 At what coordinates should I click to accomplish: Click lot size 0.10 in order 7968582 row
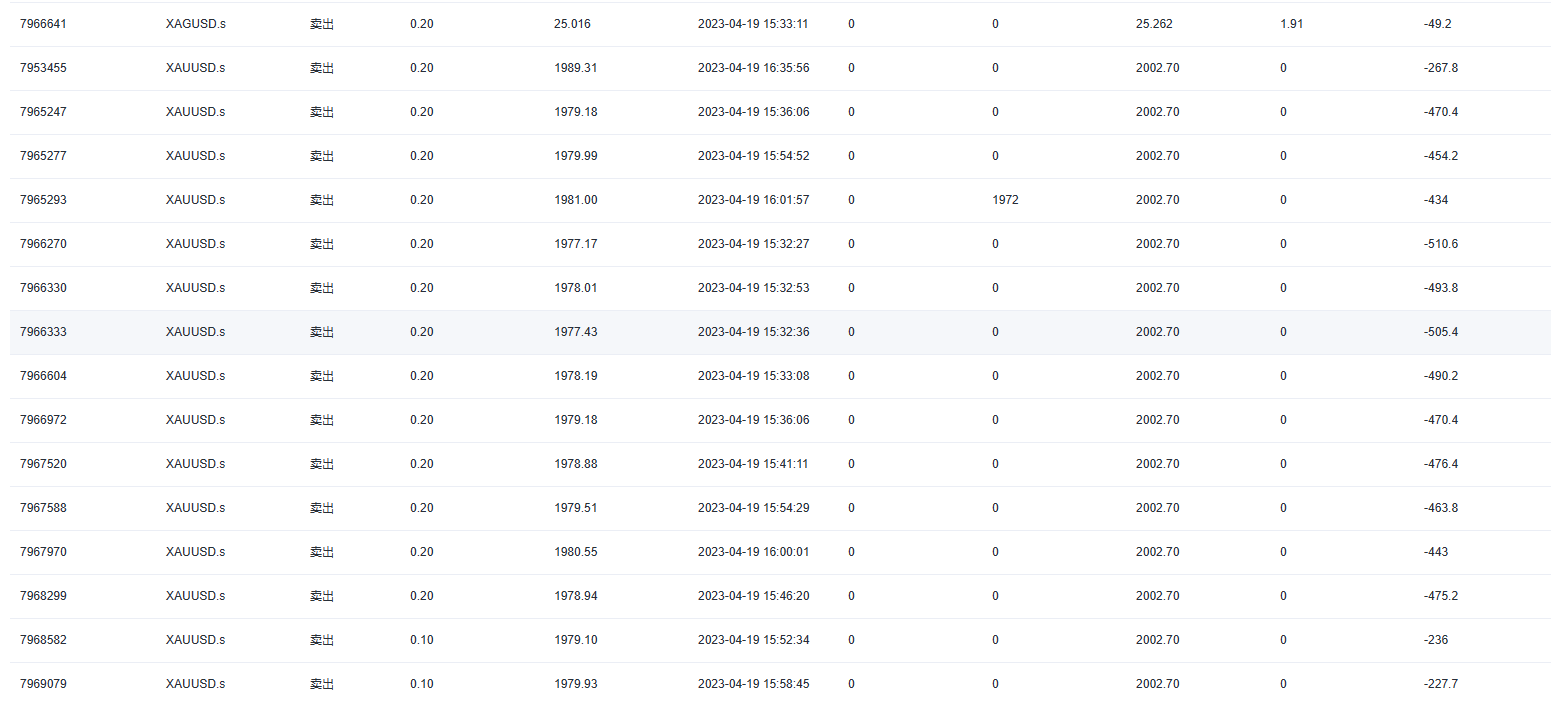[422, 640]
